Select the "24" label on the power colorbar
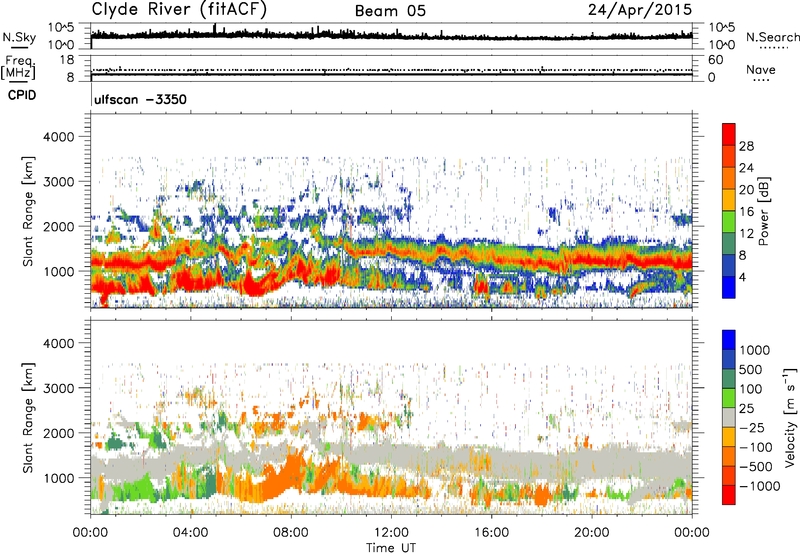 746,168
